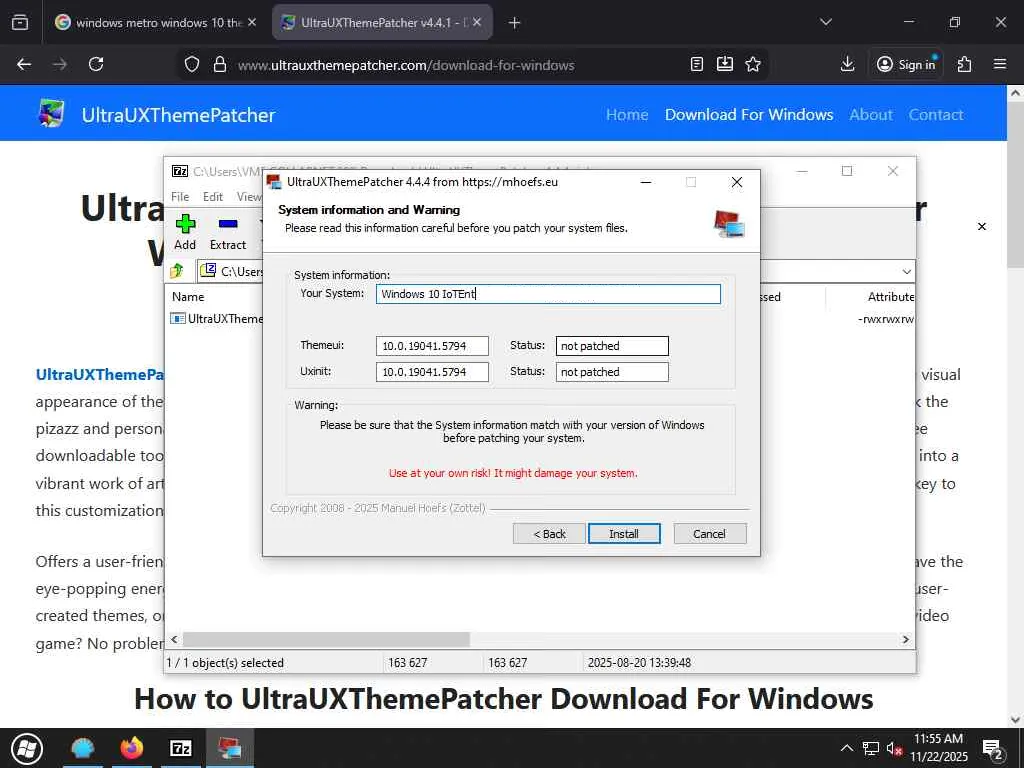
Task: Open Firefox from the taskbar
Action: (x=132, y=748)
